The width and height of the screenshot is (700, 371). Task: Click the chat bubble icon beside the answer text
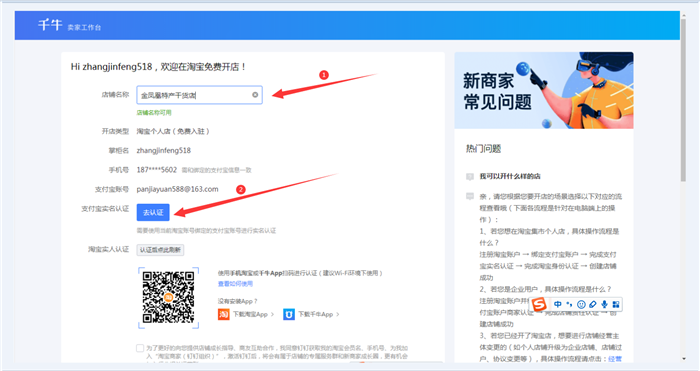pos(470,196)
